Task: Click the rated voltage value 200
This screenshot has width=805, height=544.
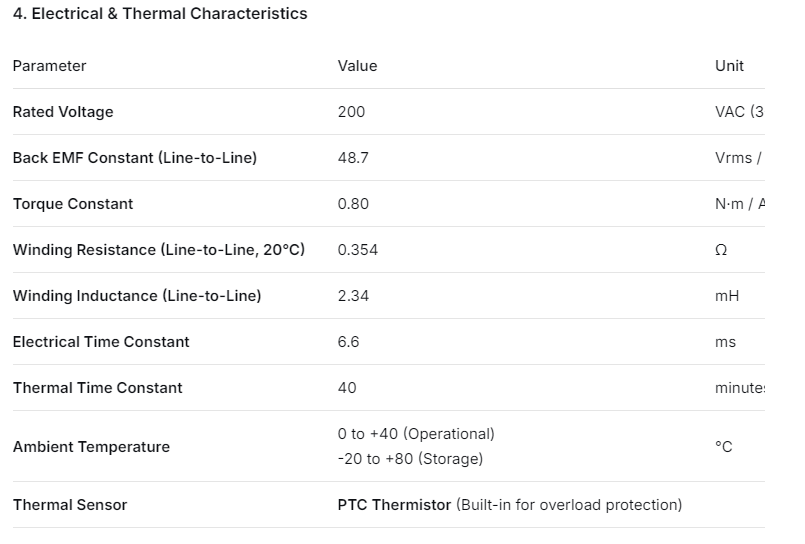Action: 351,112
